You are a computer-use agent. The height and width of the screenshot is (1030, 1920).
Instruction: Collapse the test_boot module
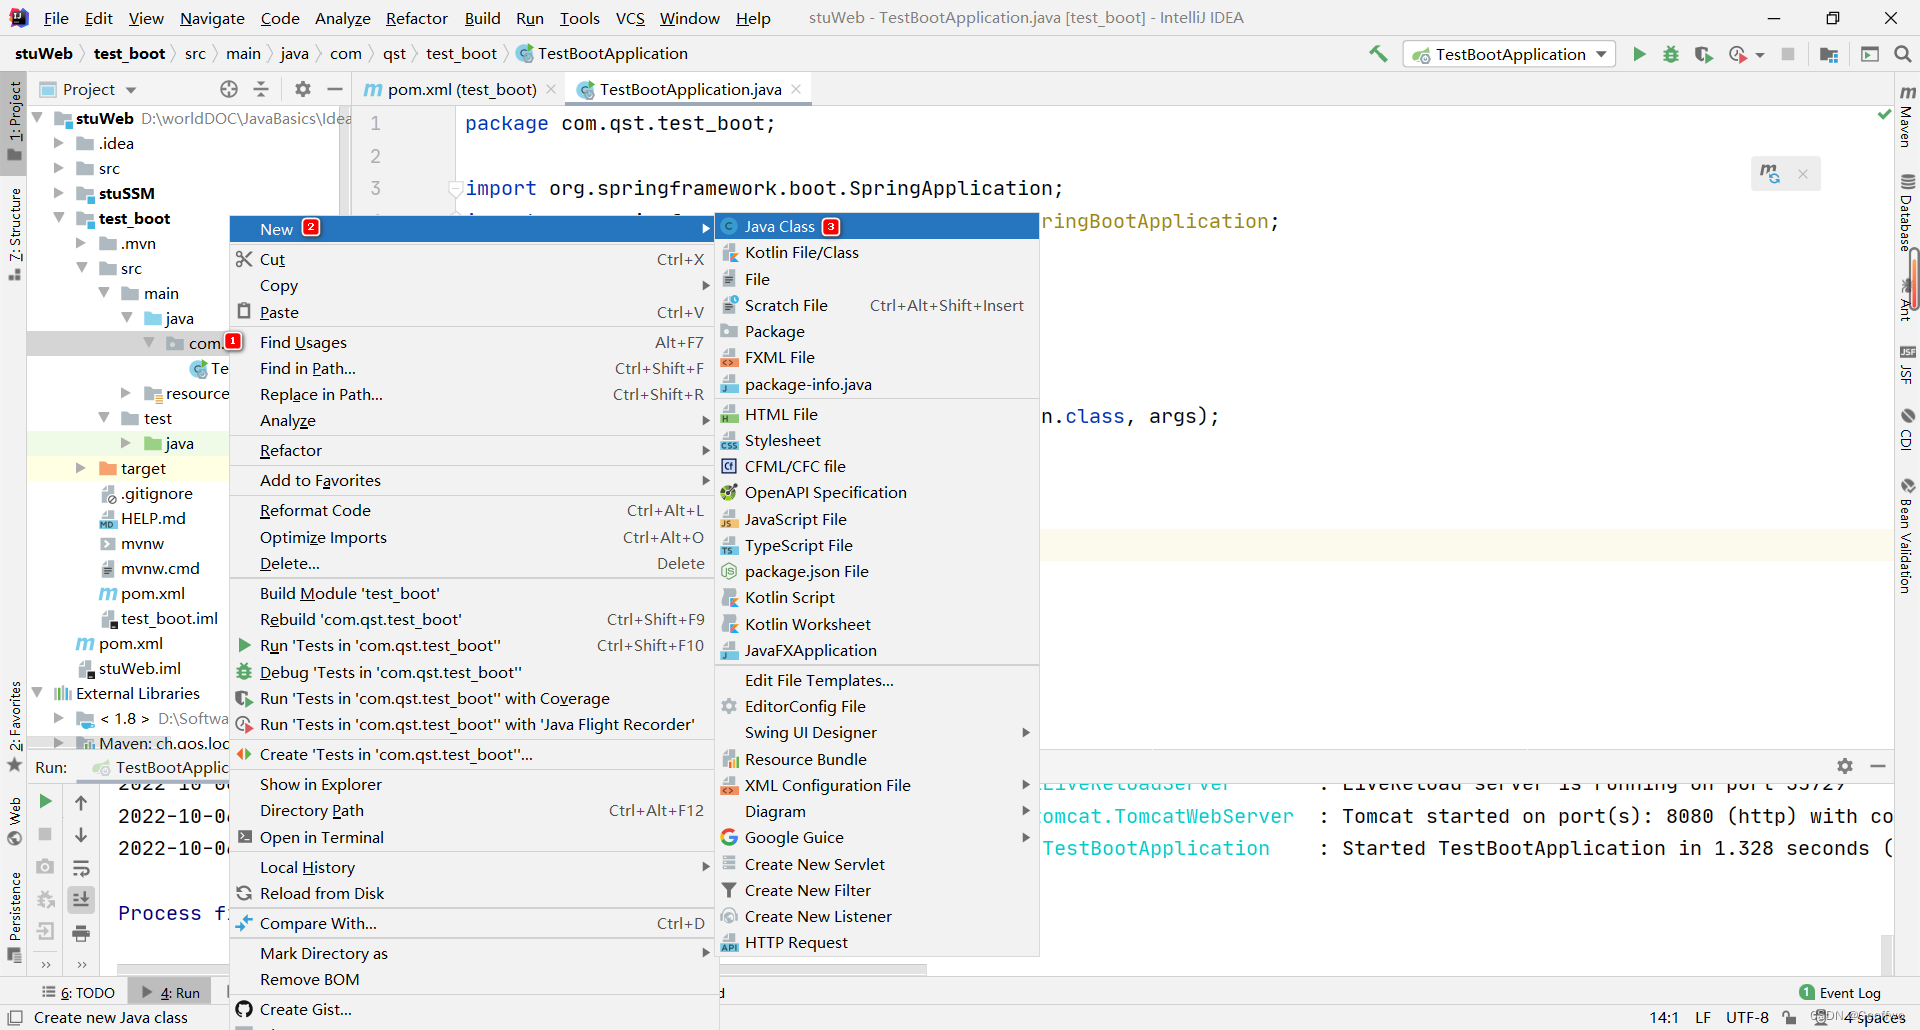point(59,218)
